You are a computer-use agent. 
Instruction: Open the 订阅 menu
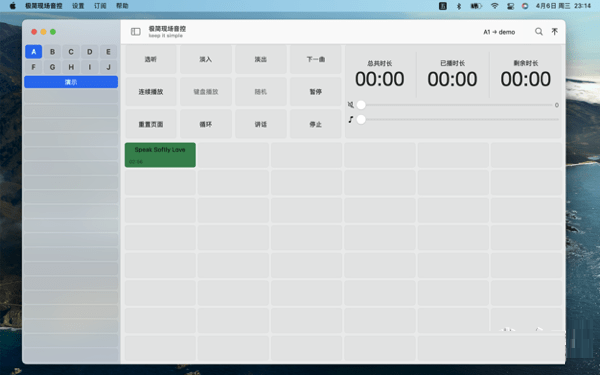pyautogui.click(x=100, y=6)
